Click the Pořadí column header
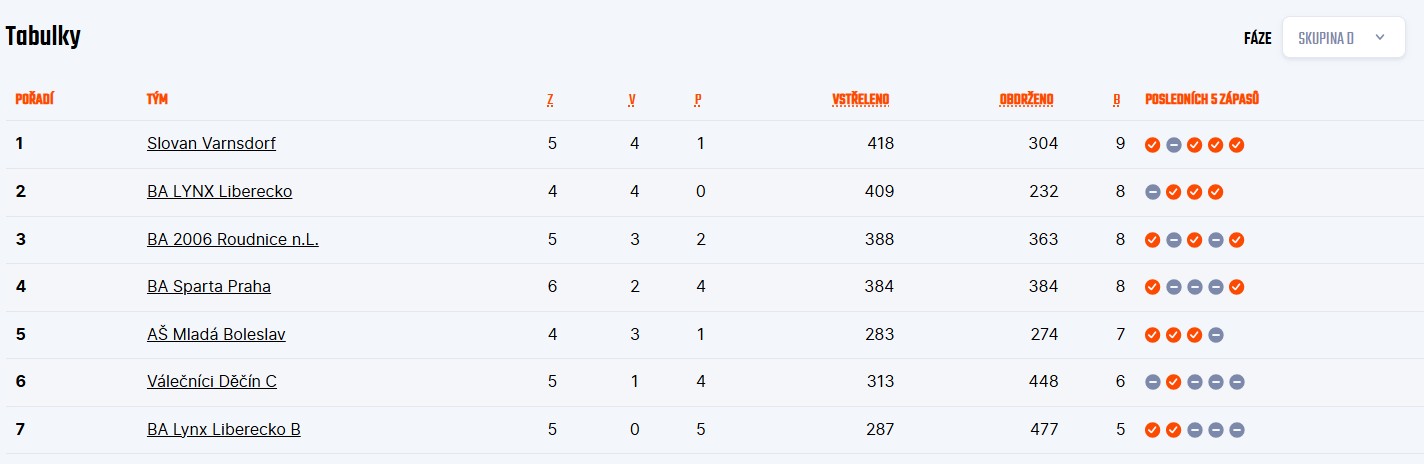Viewport: 1424px width, 464px height. (34, 99)
